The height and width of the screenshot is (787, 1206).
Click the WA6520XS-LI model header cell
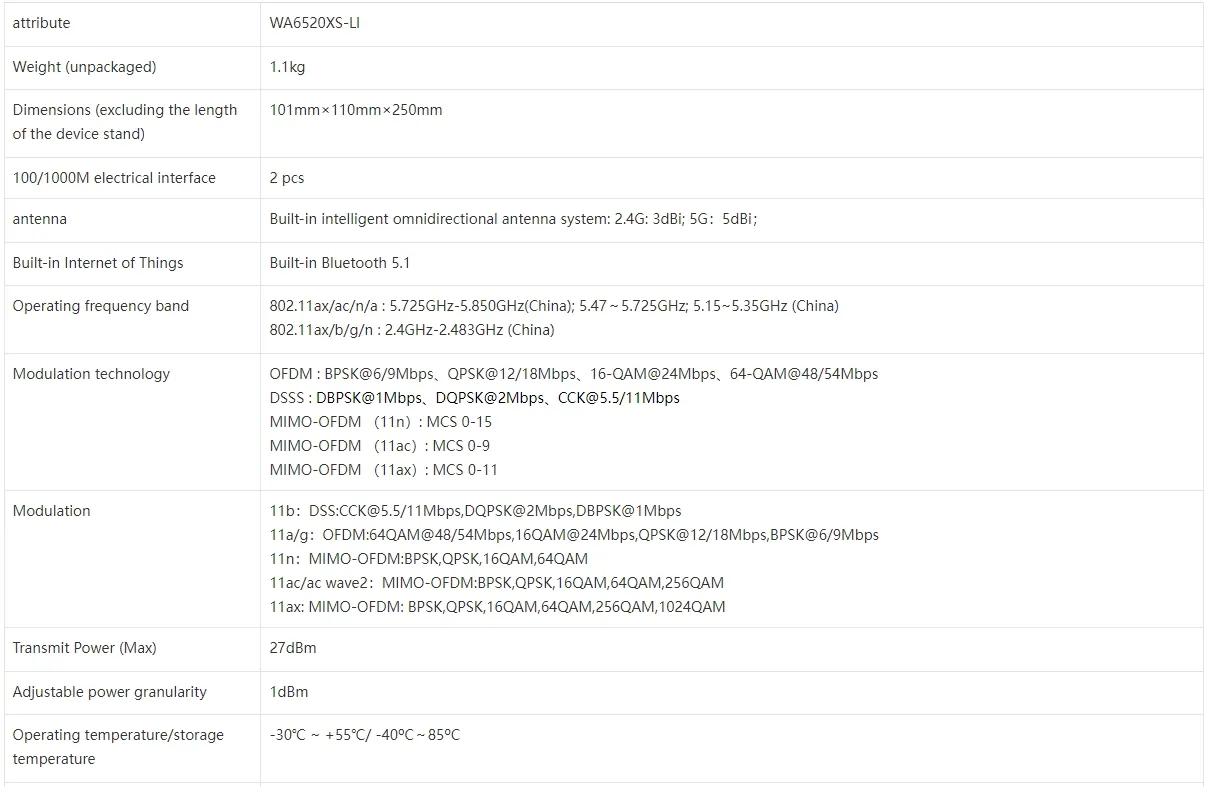pyautogui.click(x=314, y=23)
